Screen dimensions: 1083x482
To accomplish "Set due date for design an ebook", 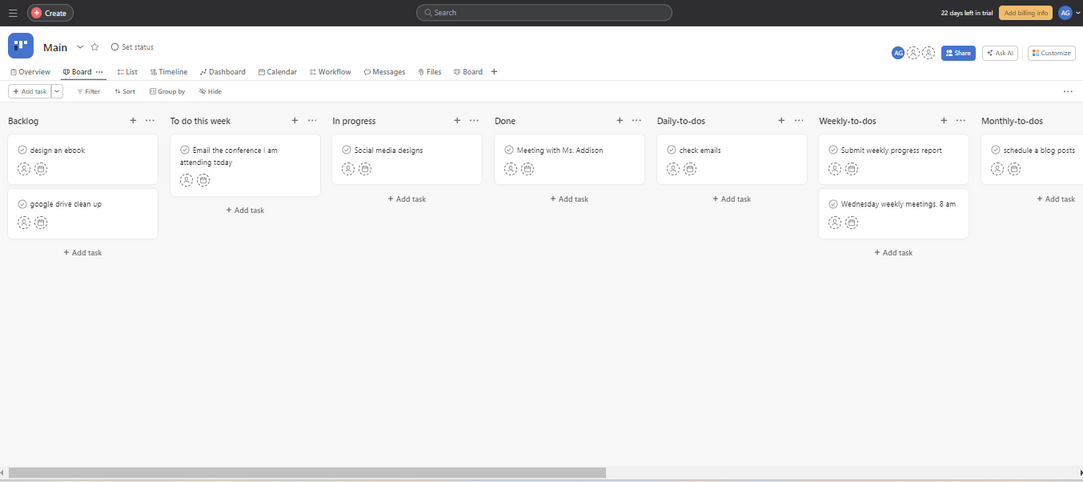I will pyautogui.click(x=41, y=168).
